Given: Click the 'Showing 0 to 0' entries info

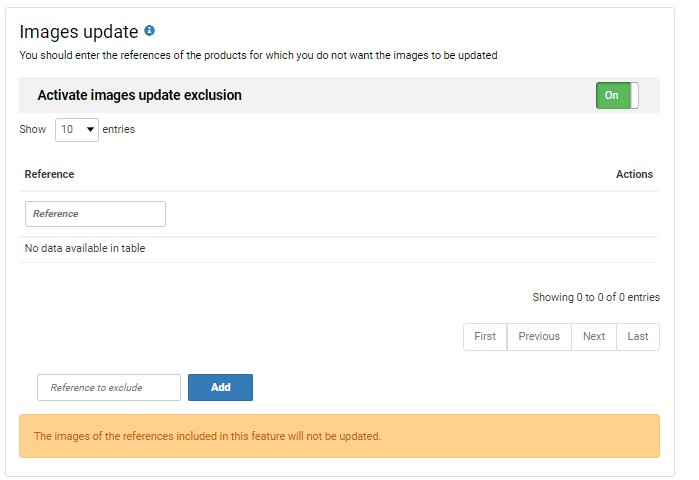Looking at the screenshot, I should pyautogui.click(x=596, y=297).
